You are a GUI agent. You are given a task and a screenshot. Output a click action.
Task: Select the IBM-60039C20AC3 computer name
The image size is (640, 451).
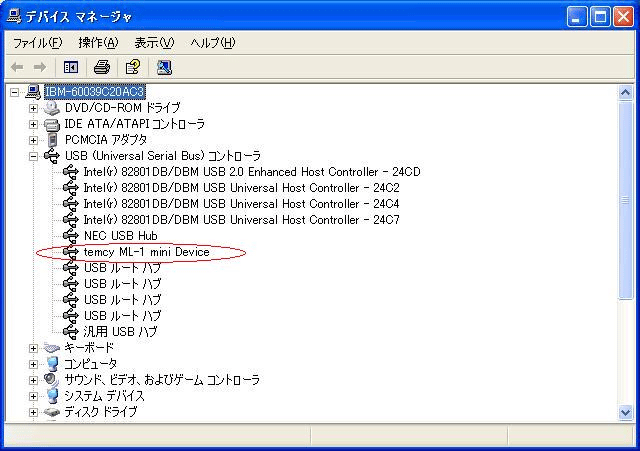(94, 91)
